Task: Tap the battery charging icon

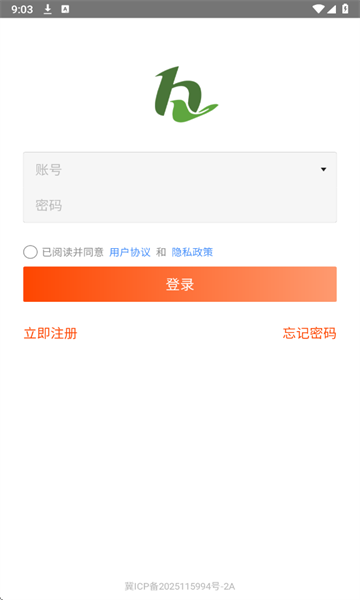Action: [x=345, y=9]
